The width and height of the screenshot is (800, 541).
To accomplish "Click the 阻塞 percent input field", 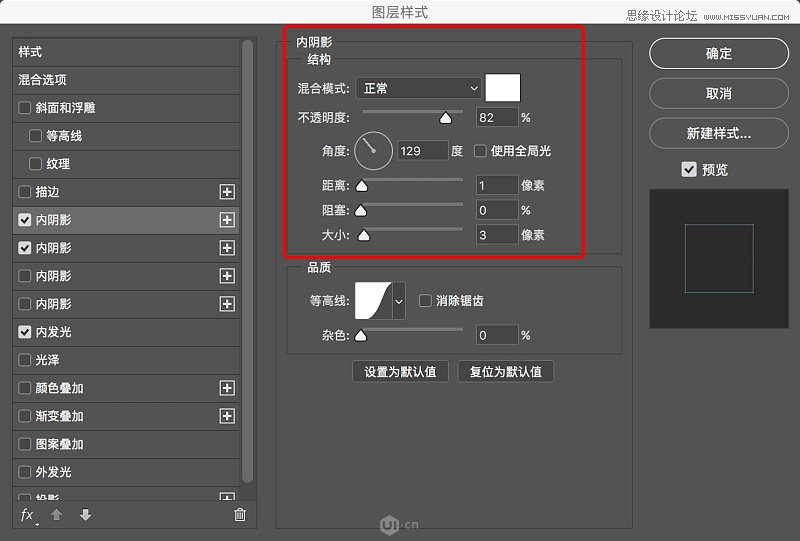I will 497,210.
